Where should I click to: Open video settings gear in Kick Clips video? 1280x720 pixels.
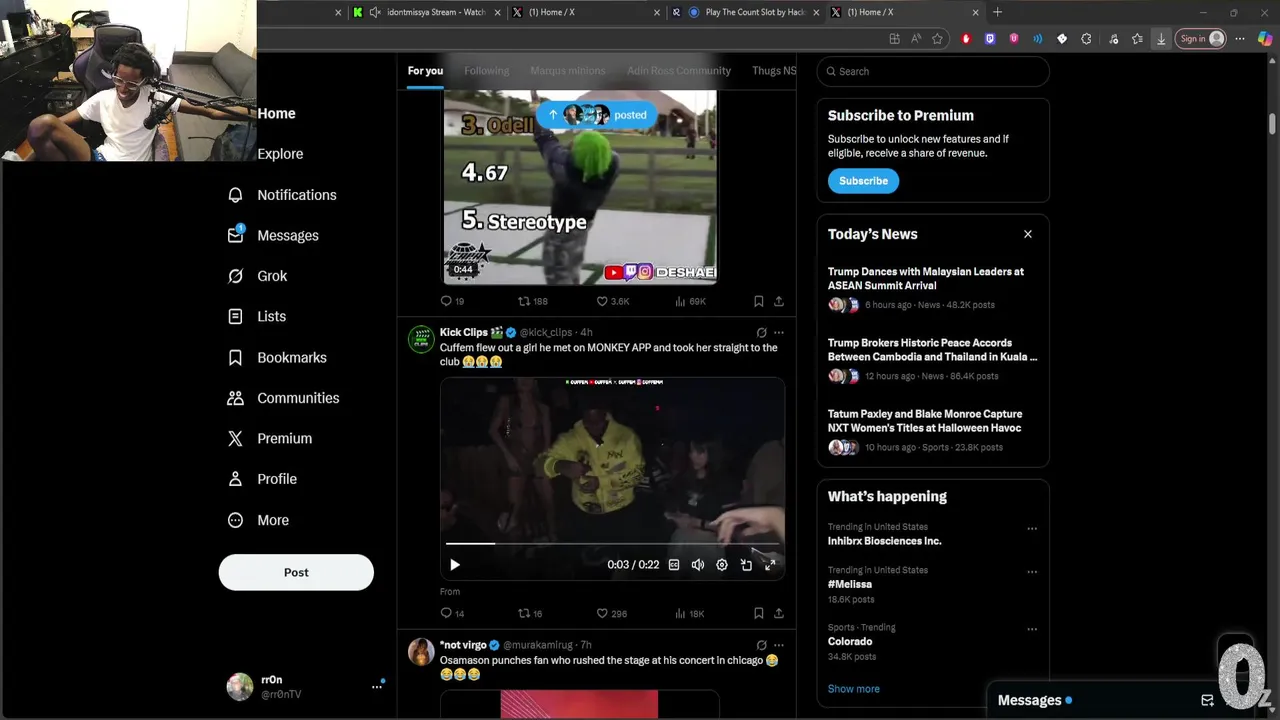pos(722,565)
